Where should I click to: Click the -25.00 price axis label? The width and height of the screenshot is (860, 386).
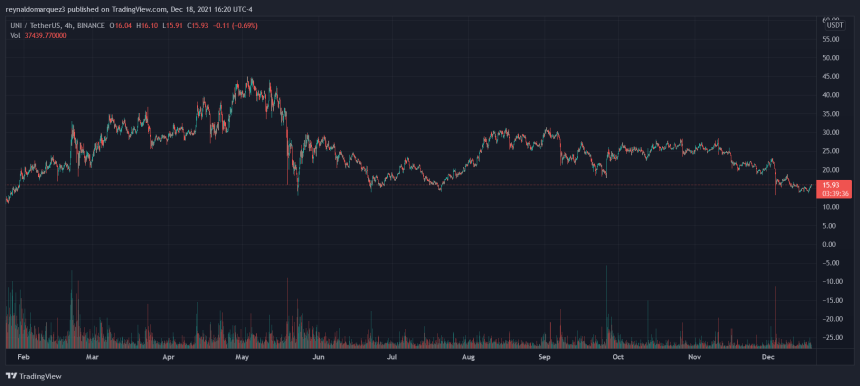[830, 337]
